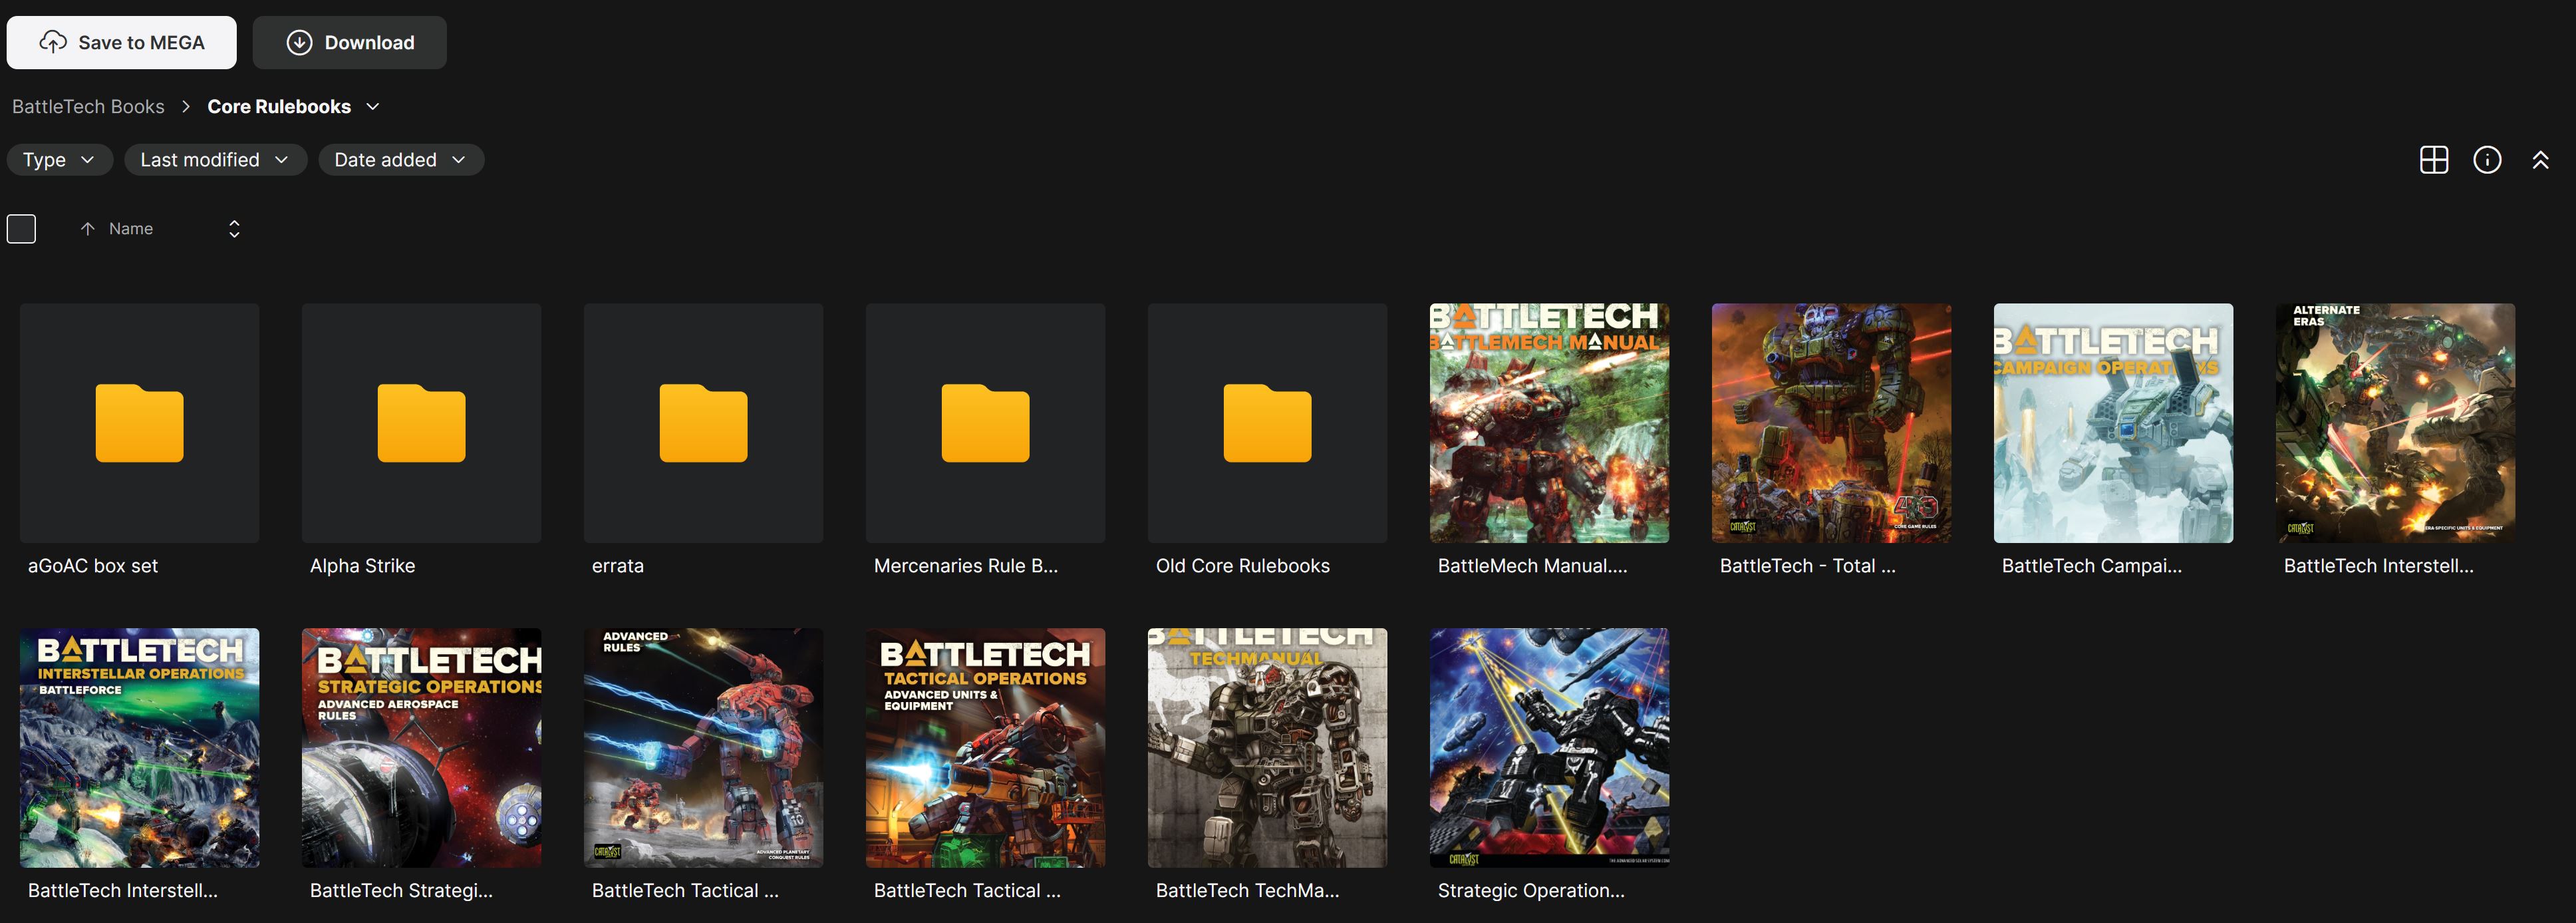Open the Mercenaries Rule B... folder
Image resolution: width=2576 pixels, height=923 pixels.
985,423
